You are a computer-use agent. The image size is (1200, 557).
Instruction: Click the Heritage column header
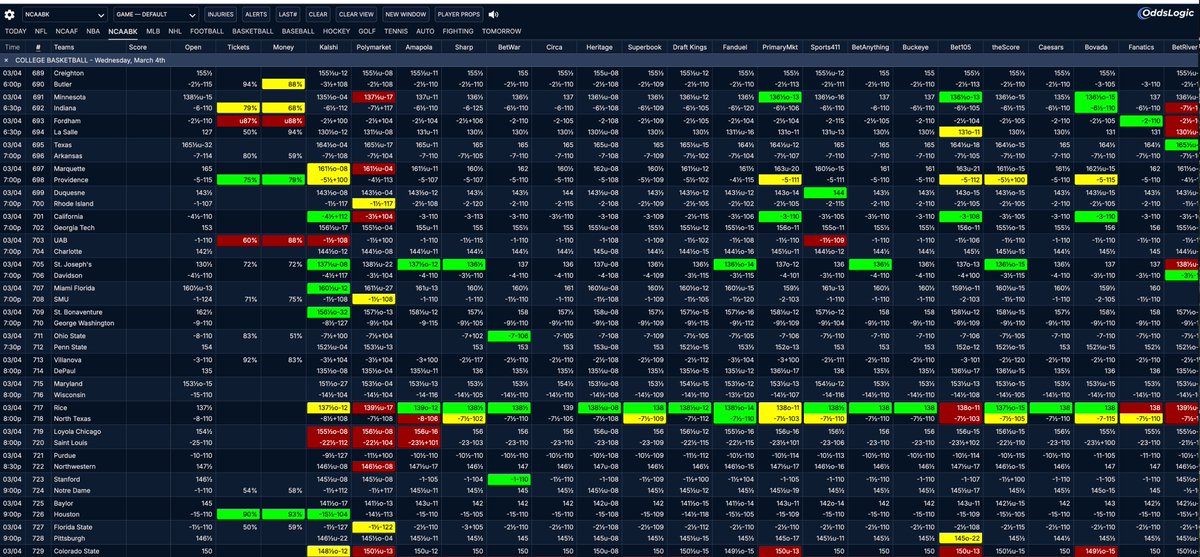pos(600,46)
